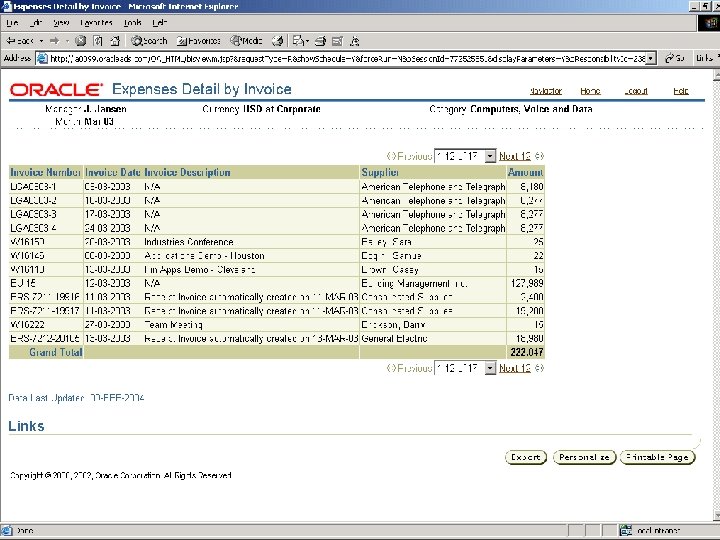
Task: Open the Help menu in the menu bar
Action: [x=159, y=22]
